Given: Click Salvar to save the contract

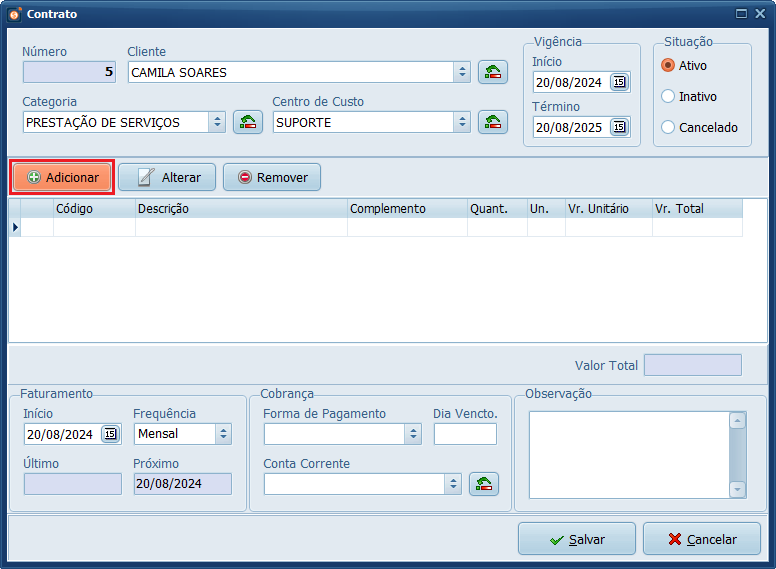Looking at the screenshot, I should pyautogui.click(x=576, y=539).
